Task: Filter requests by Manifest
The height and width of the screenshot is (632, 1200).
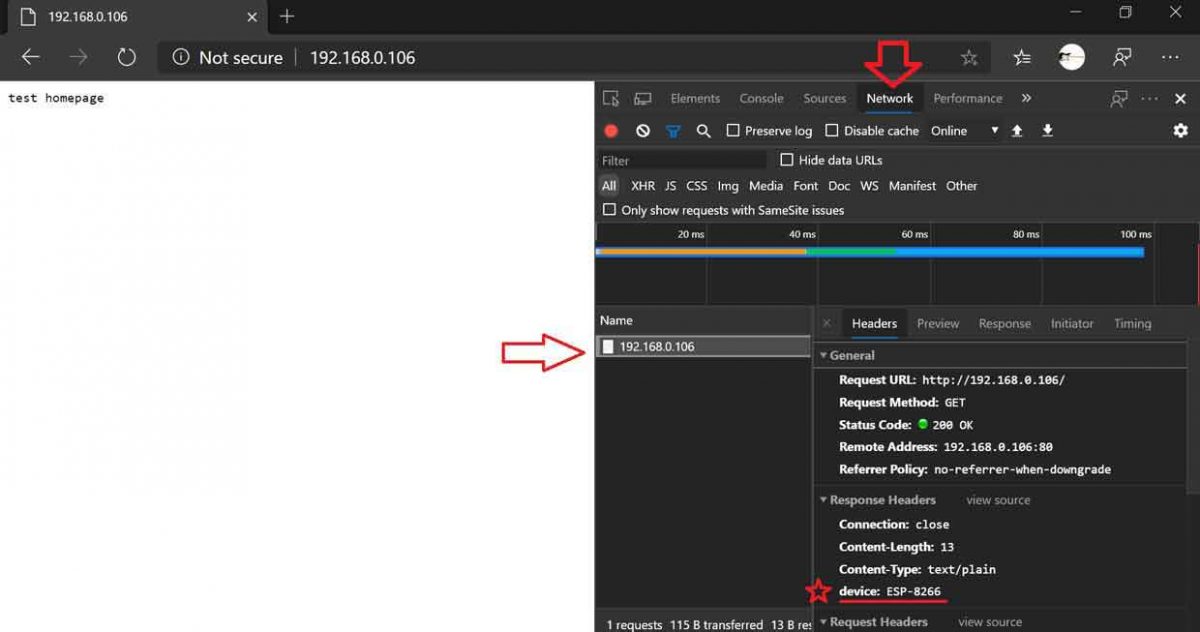Action: pyautogui.click(x=912, y=186)
